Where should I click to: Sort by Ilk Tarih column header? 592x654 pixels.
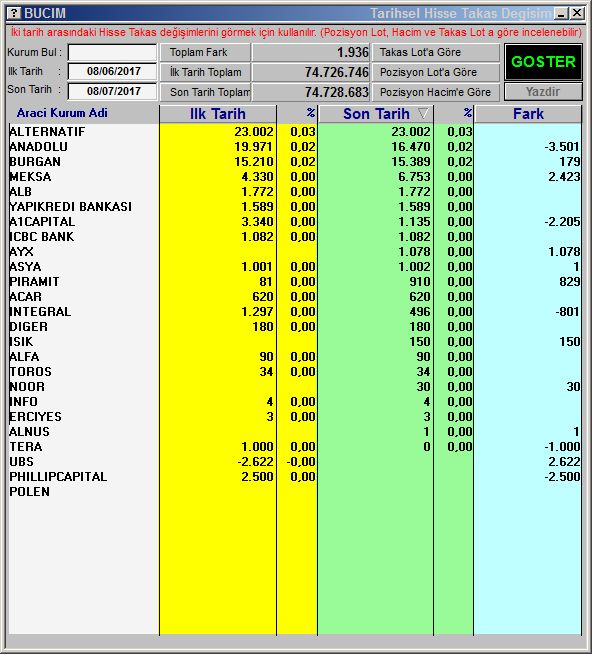point(218,114)
